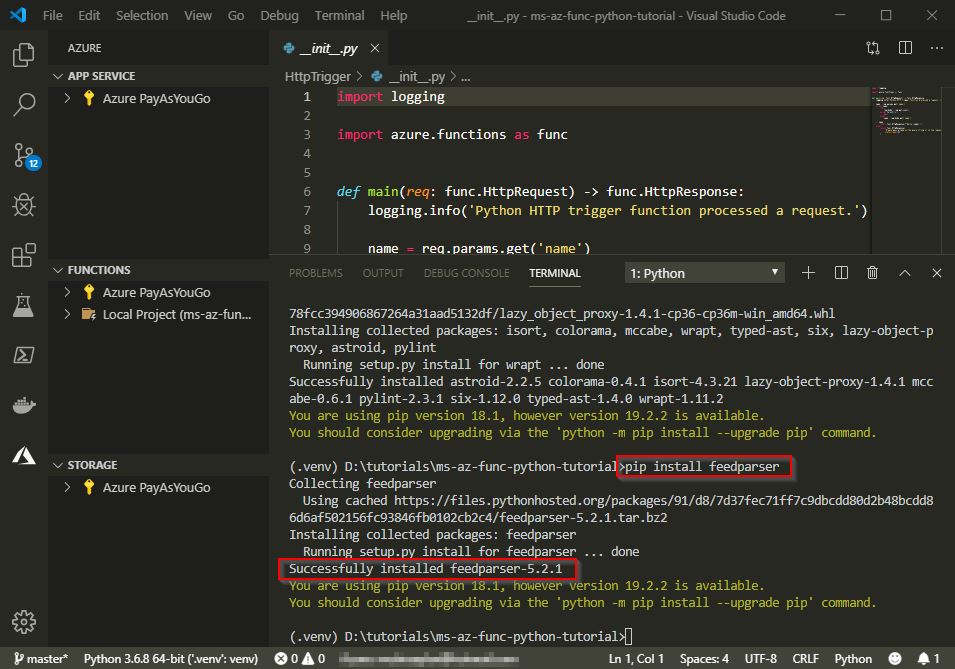955x669 pixels.
Task: Expand Azure PayAsYouGo under Storage
Action: click(67, 487)
